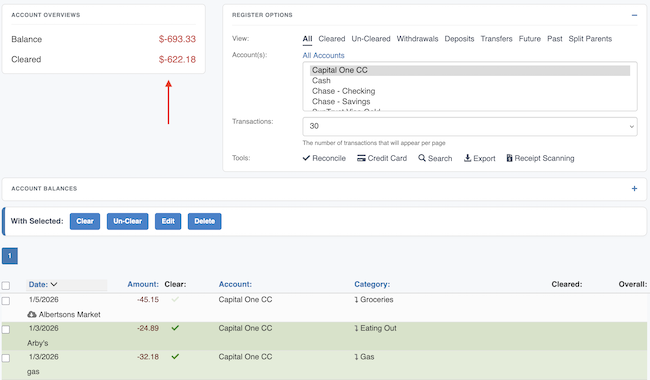Open the Search tool

(x=435, y=158)
